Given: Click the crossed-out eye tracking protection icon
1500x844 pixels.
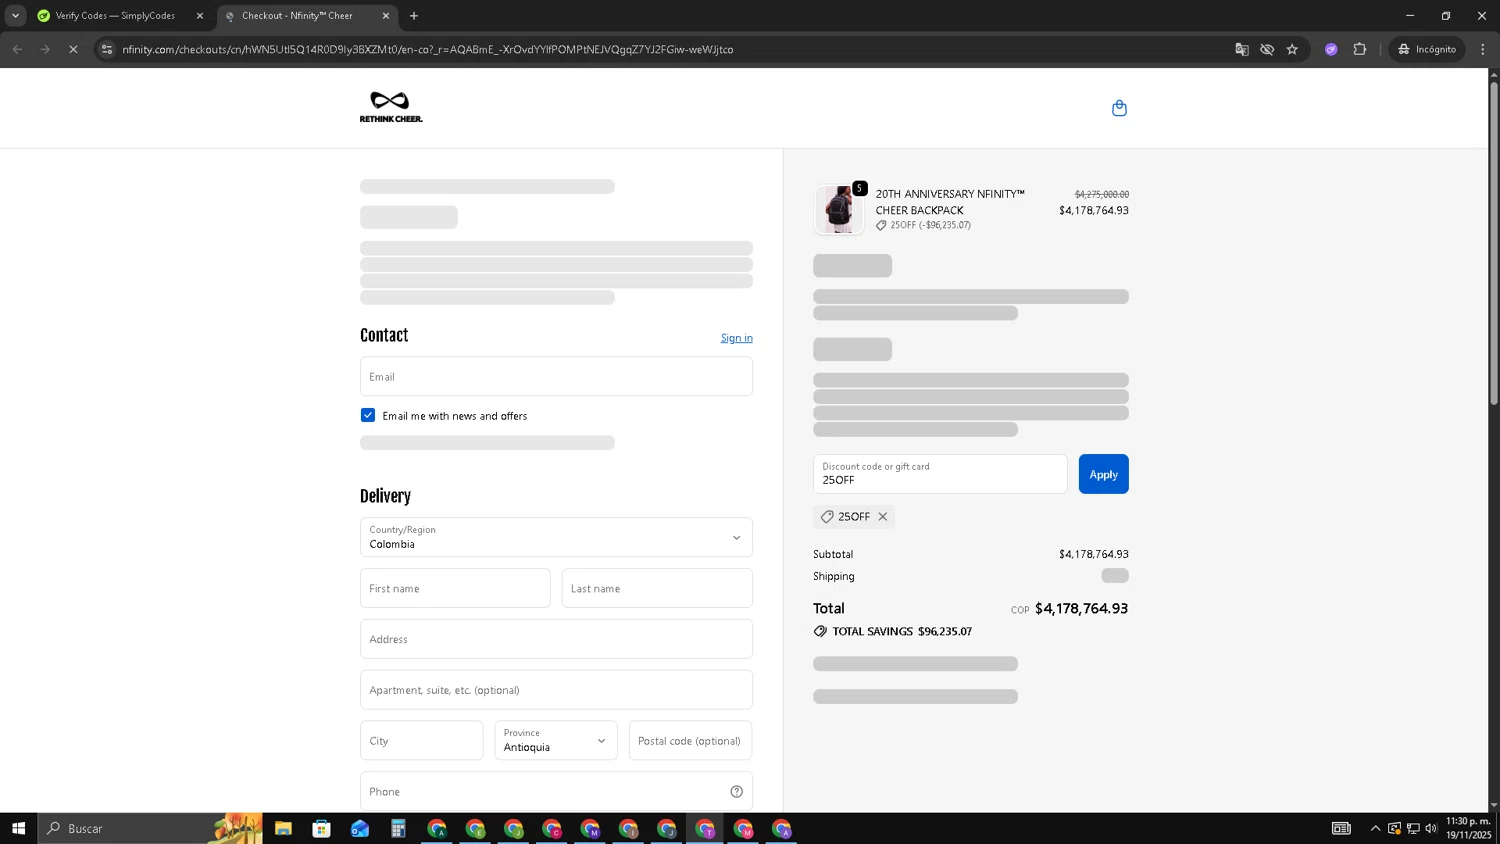Looking at the screenshot, I should pos(1267,49).
